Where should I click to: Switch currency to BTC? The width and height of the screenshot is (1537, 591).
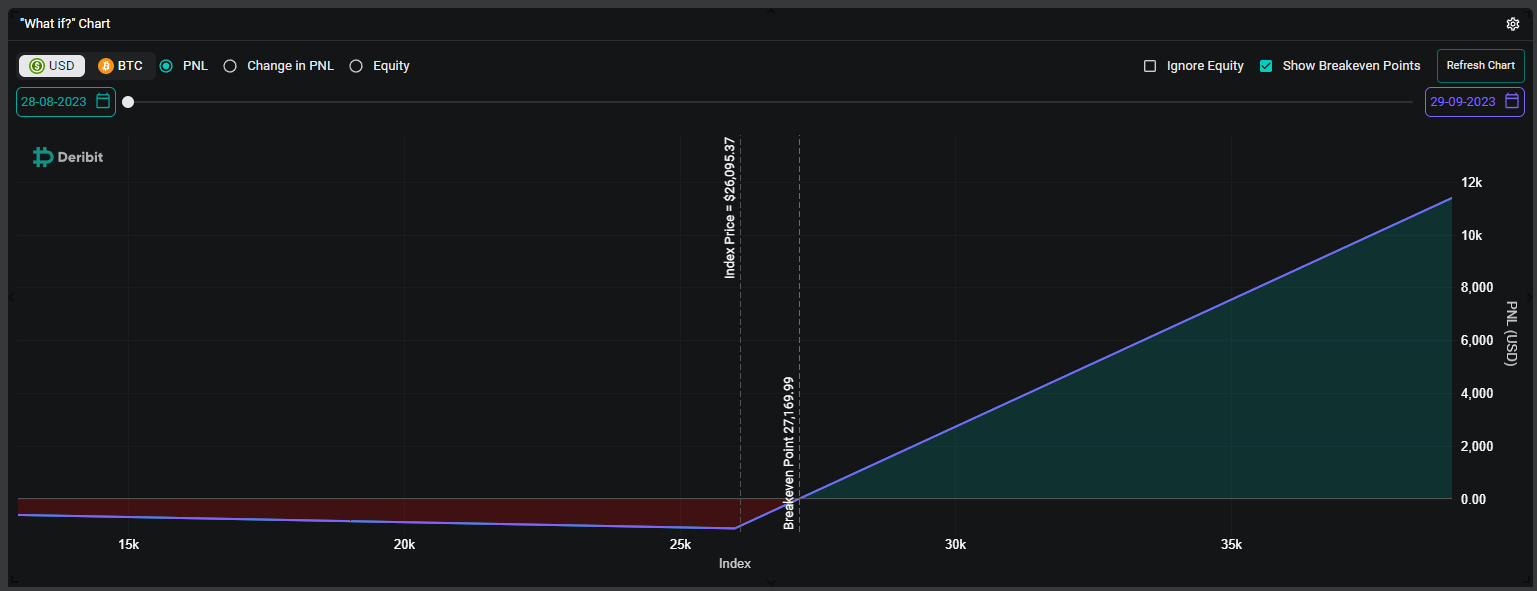coord(120,66)
